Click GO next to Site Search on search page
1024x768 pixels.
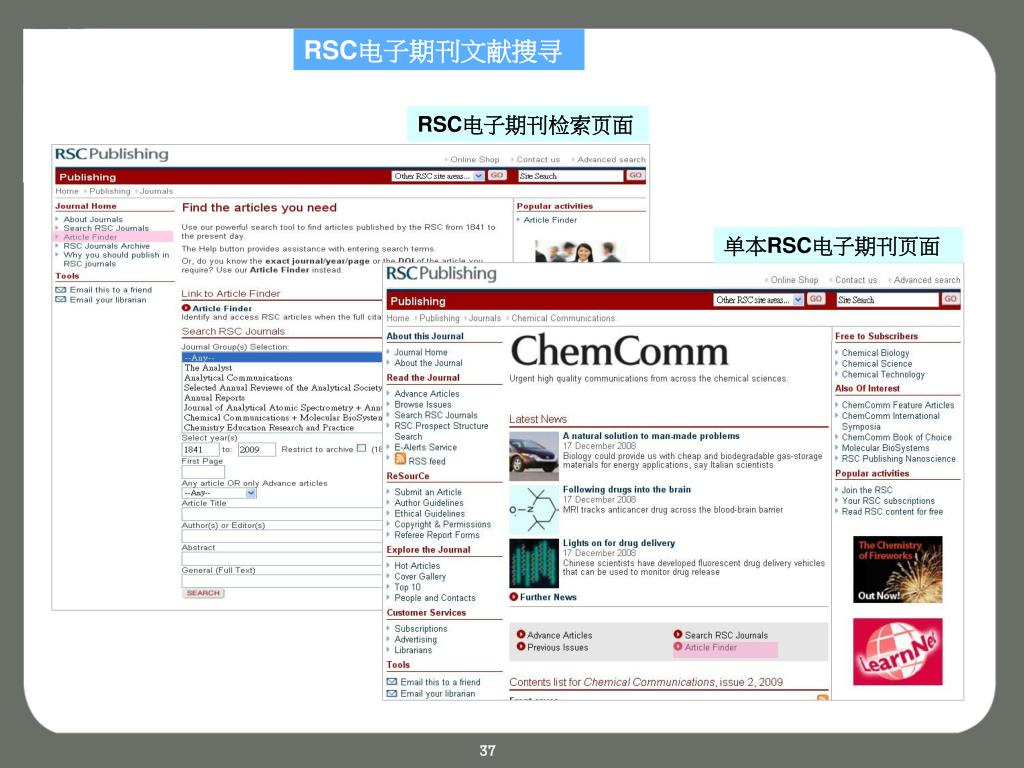(x=635, y=175)
